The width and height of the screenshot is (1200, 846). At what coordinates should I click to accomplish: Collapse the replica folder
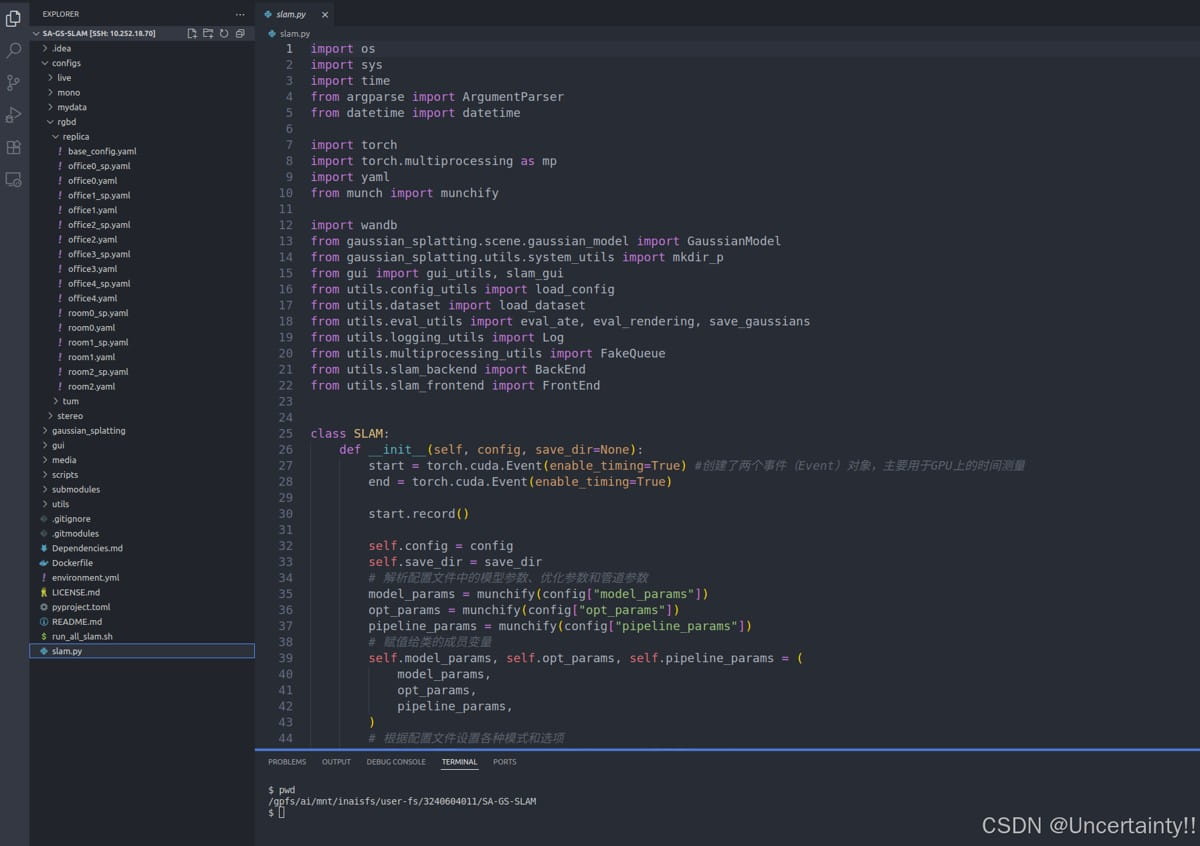click(x=75, y=137)
